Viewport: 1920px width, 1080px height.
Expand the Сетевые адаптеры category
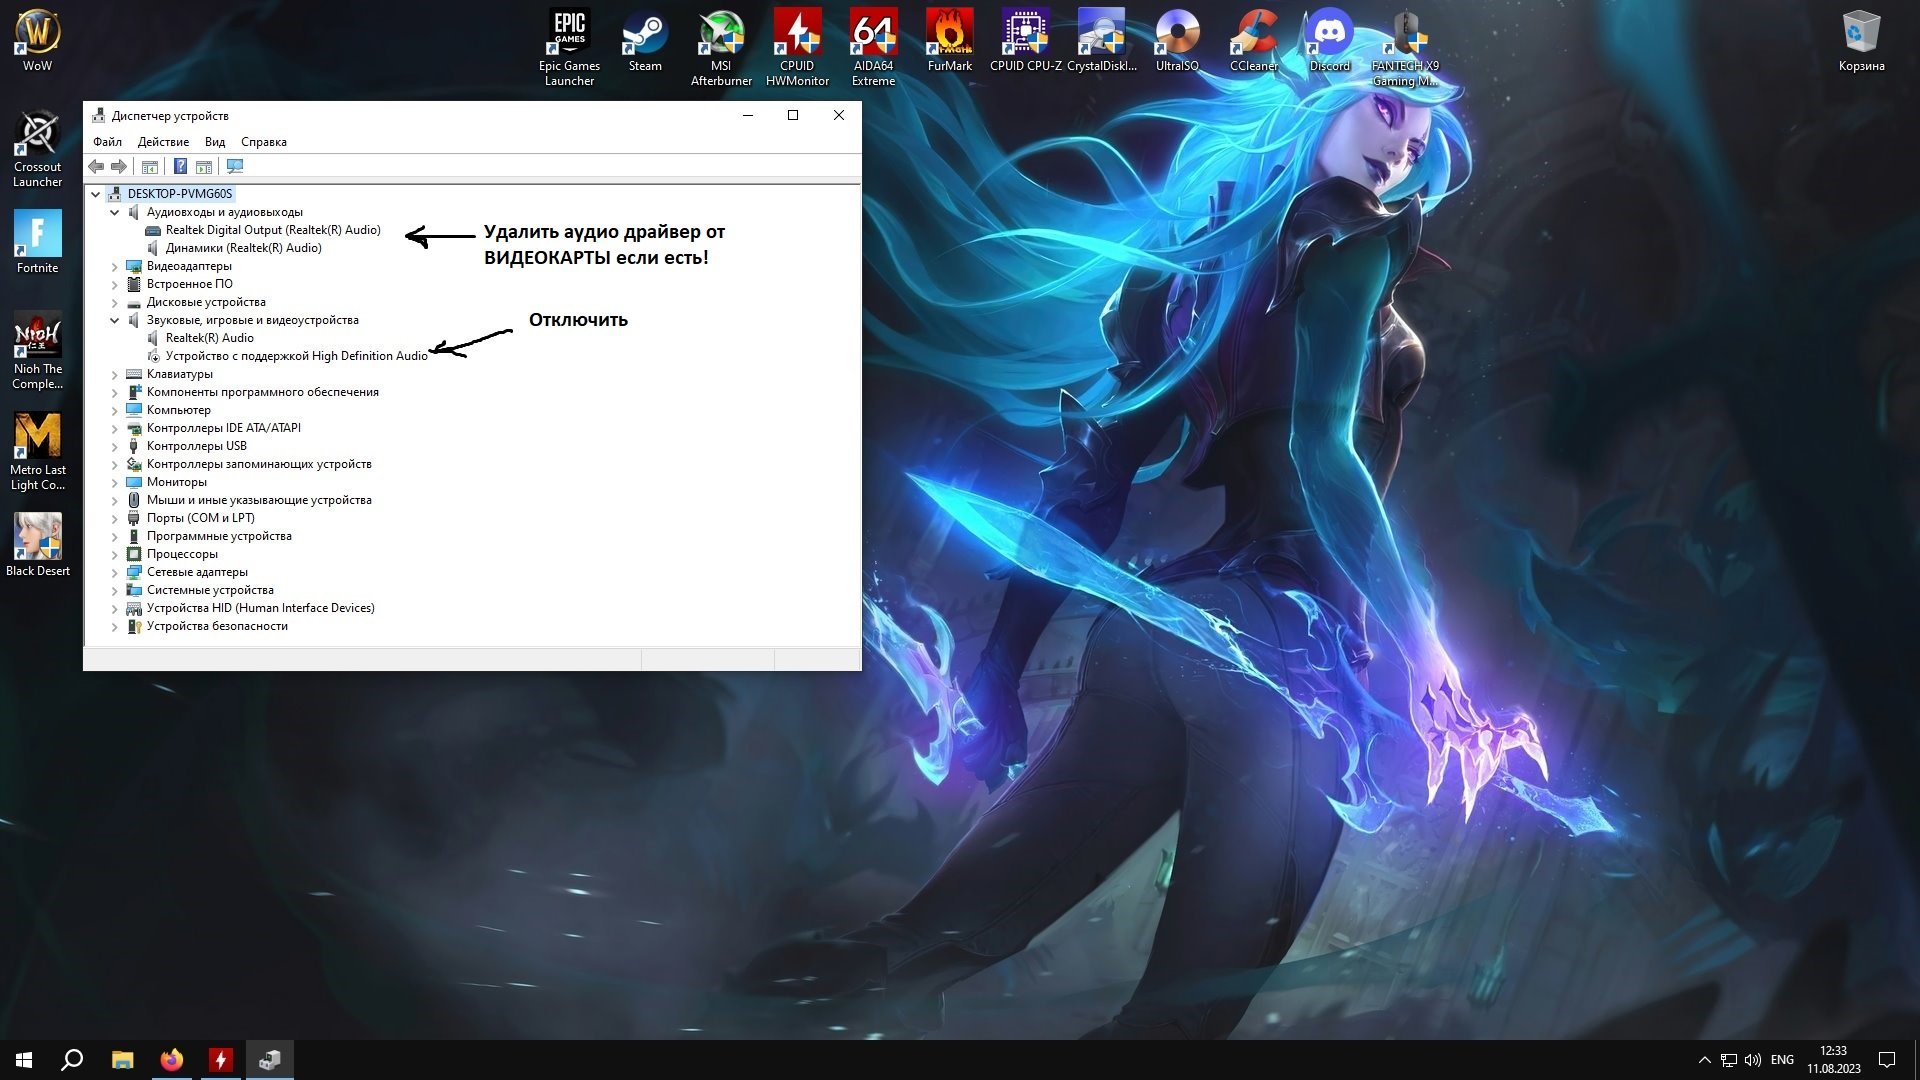[x=114, y=572]
